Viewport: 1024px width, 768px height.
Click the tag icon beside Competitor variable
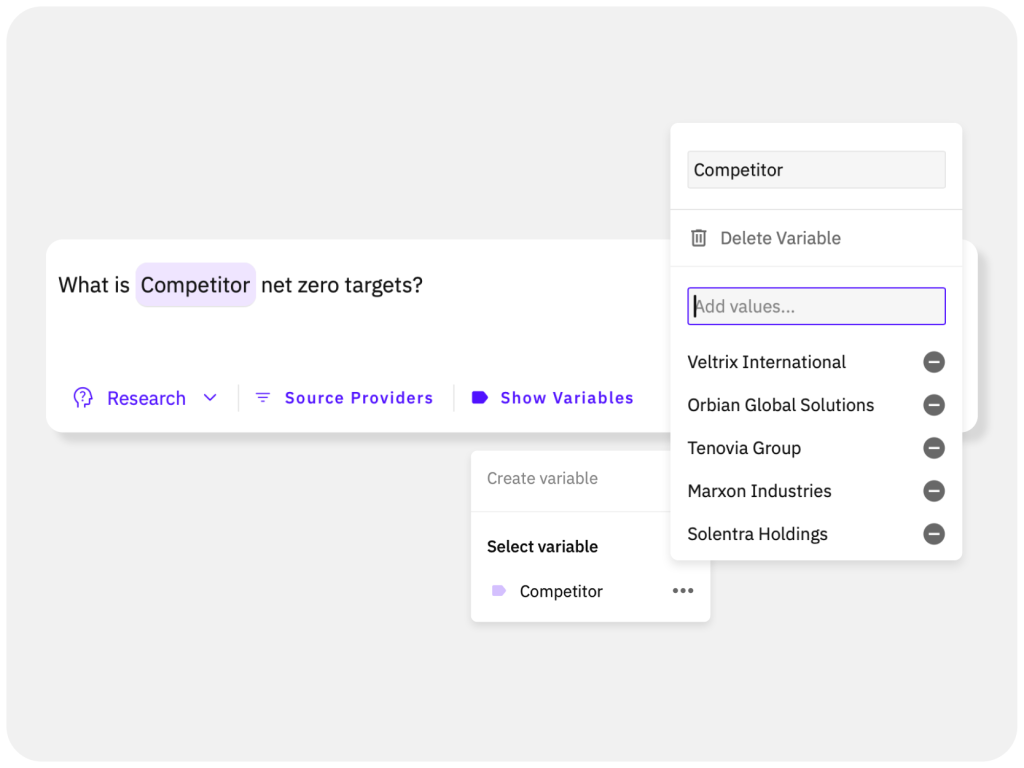(498, 591)
